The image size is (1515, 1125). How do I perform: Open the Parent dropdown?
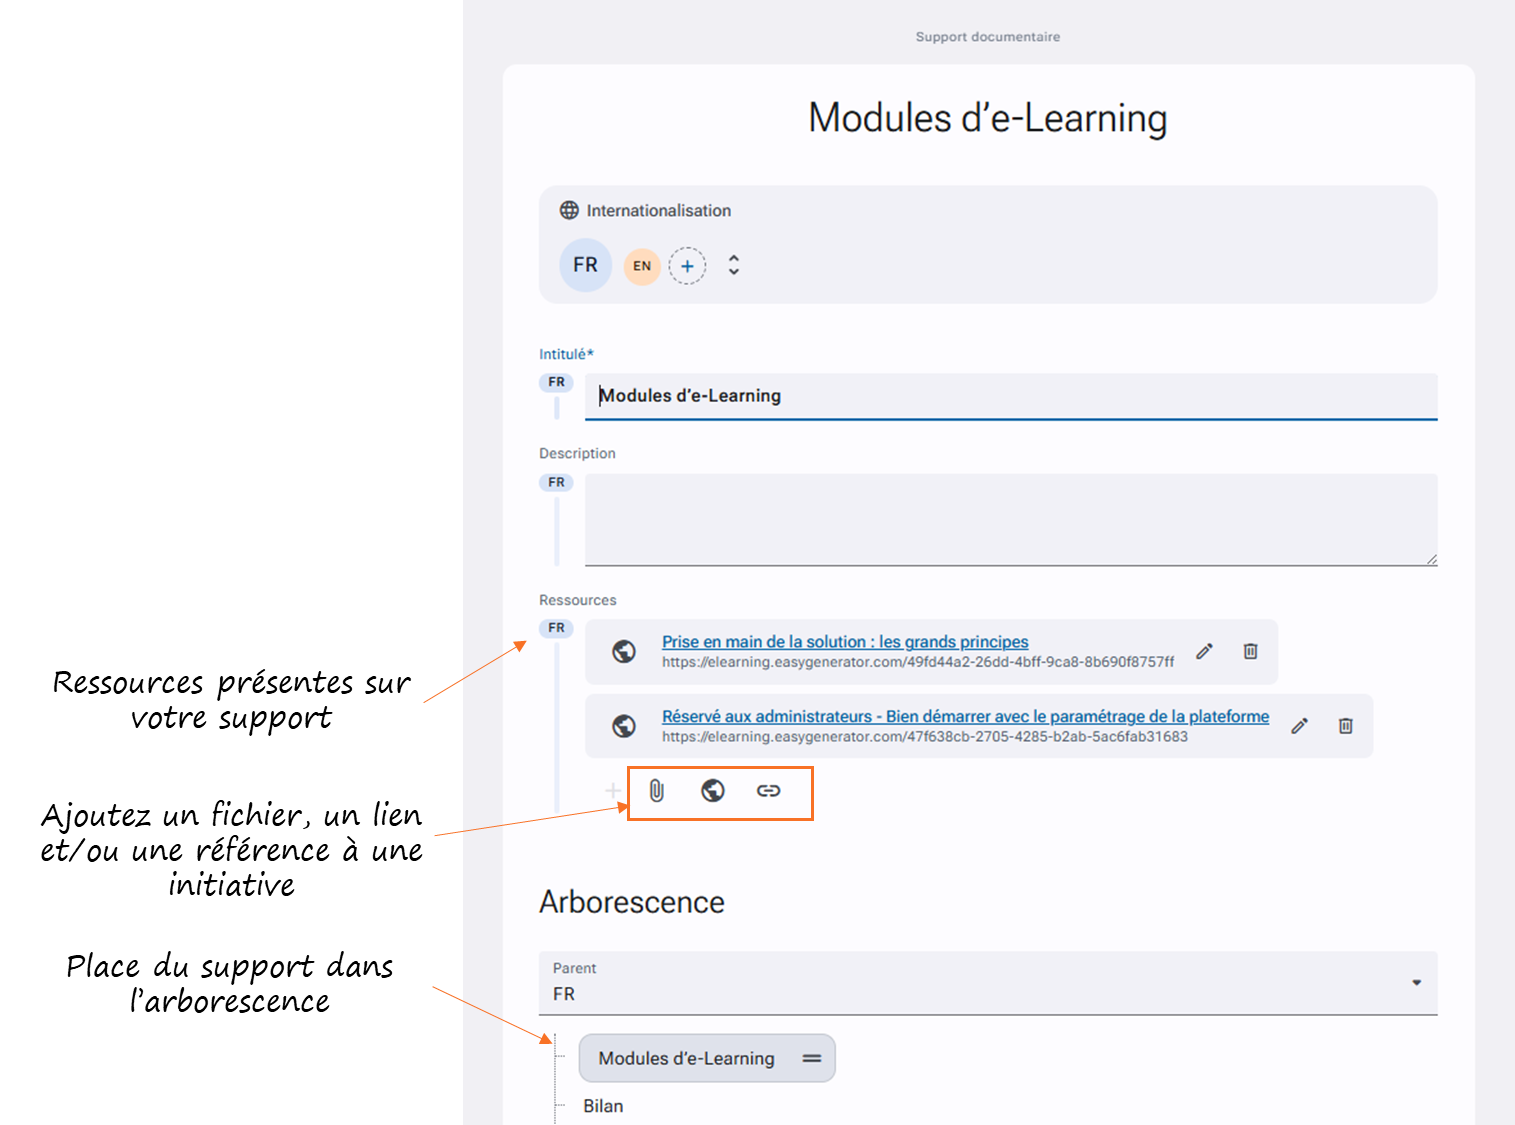[x=988, y=983]
